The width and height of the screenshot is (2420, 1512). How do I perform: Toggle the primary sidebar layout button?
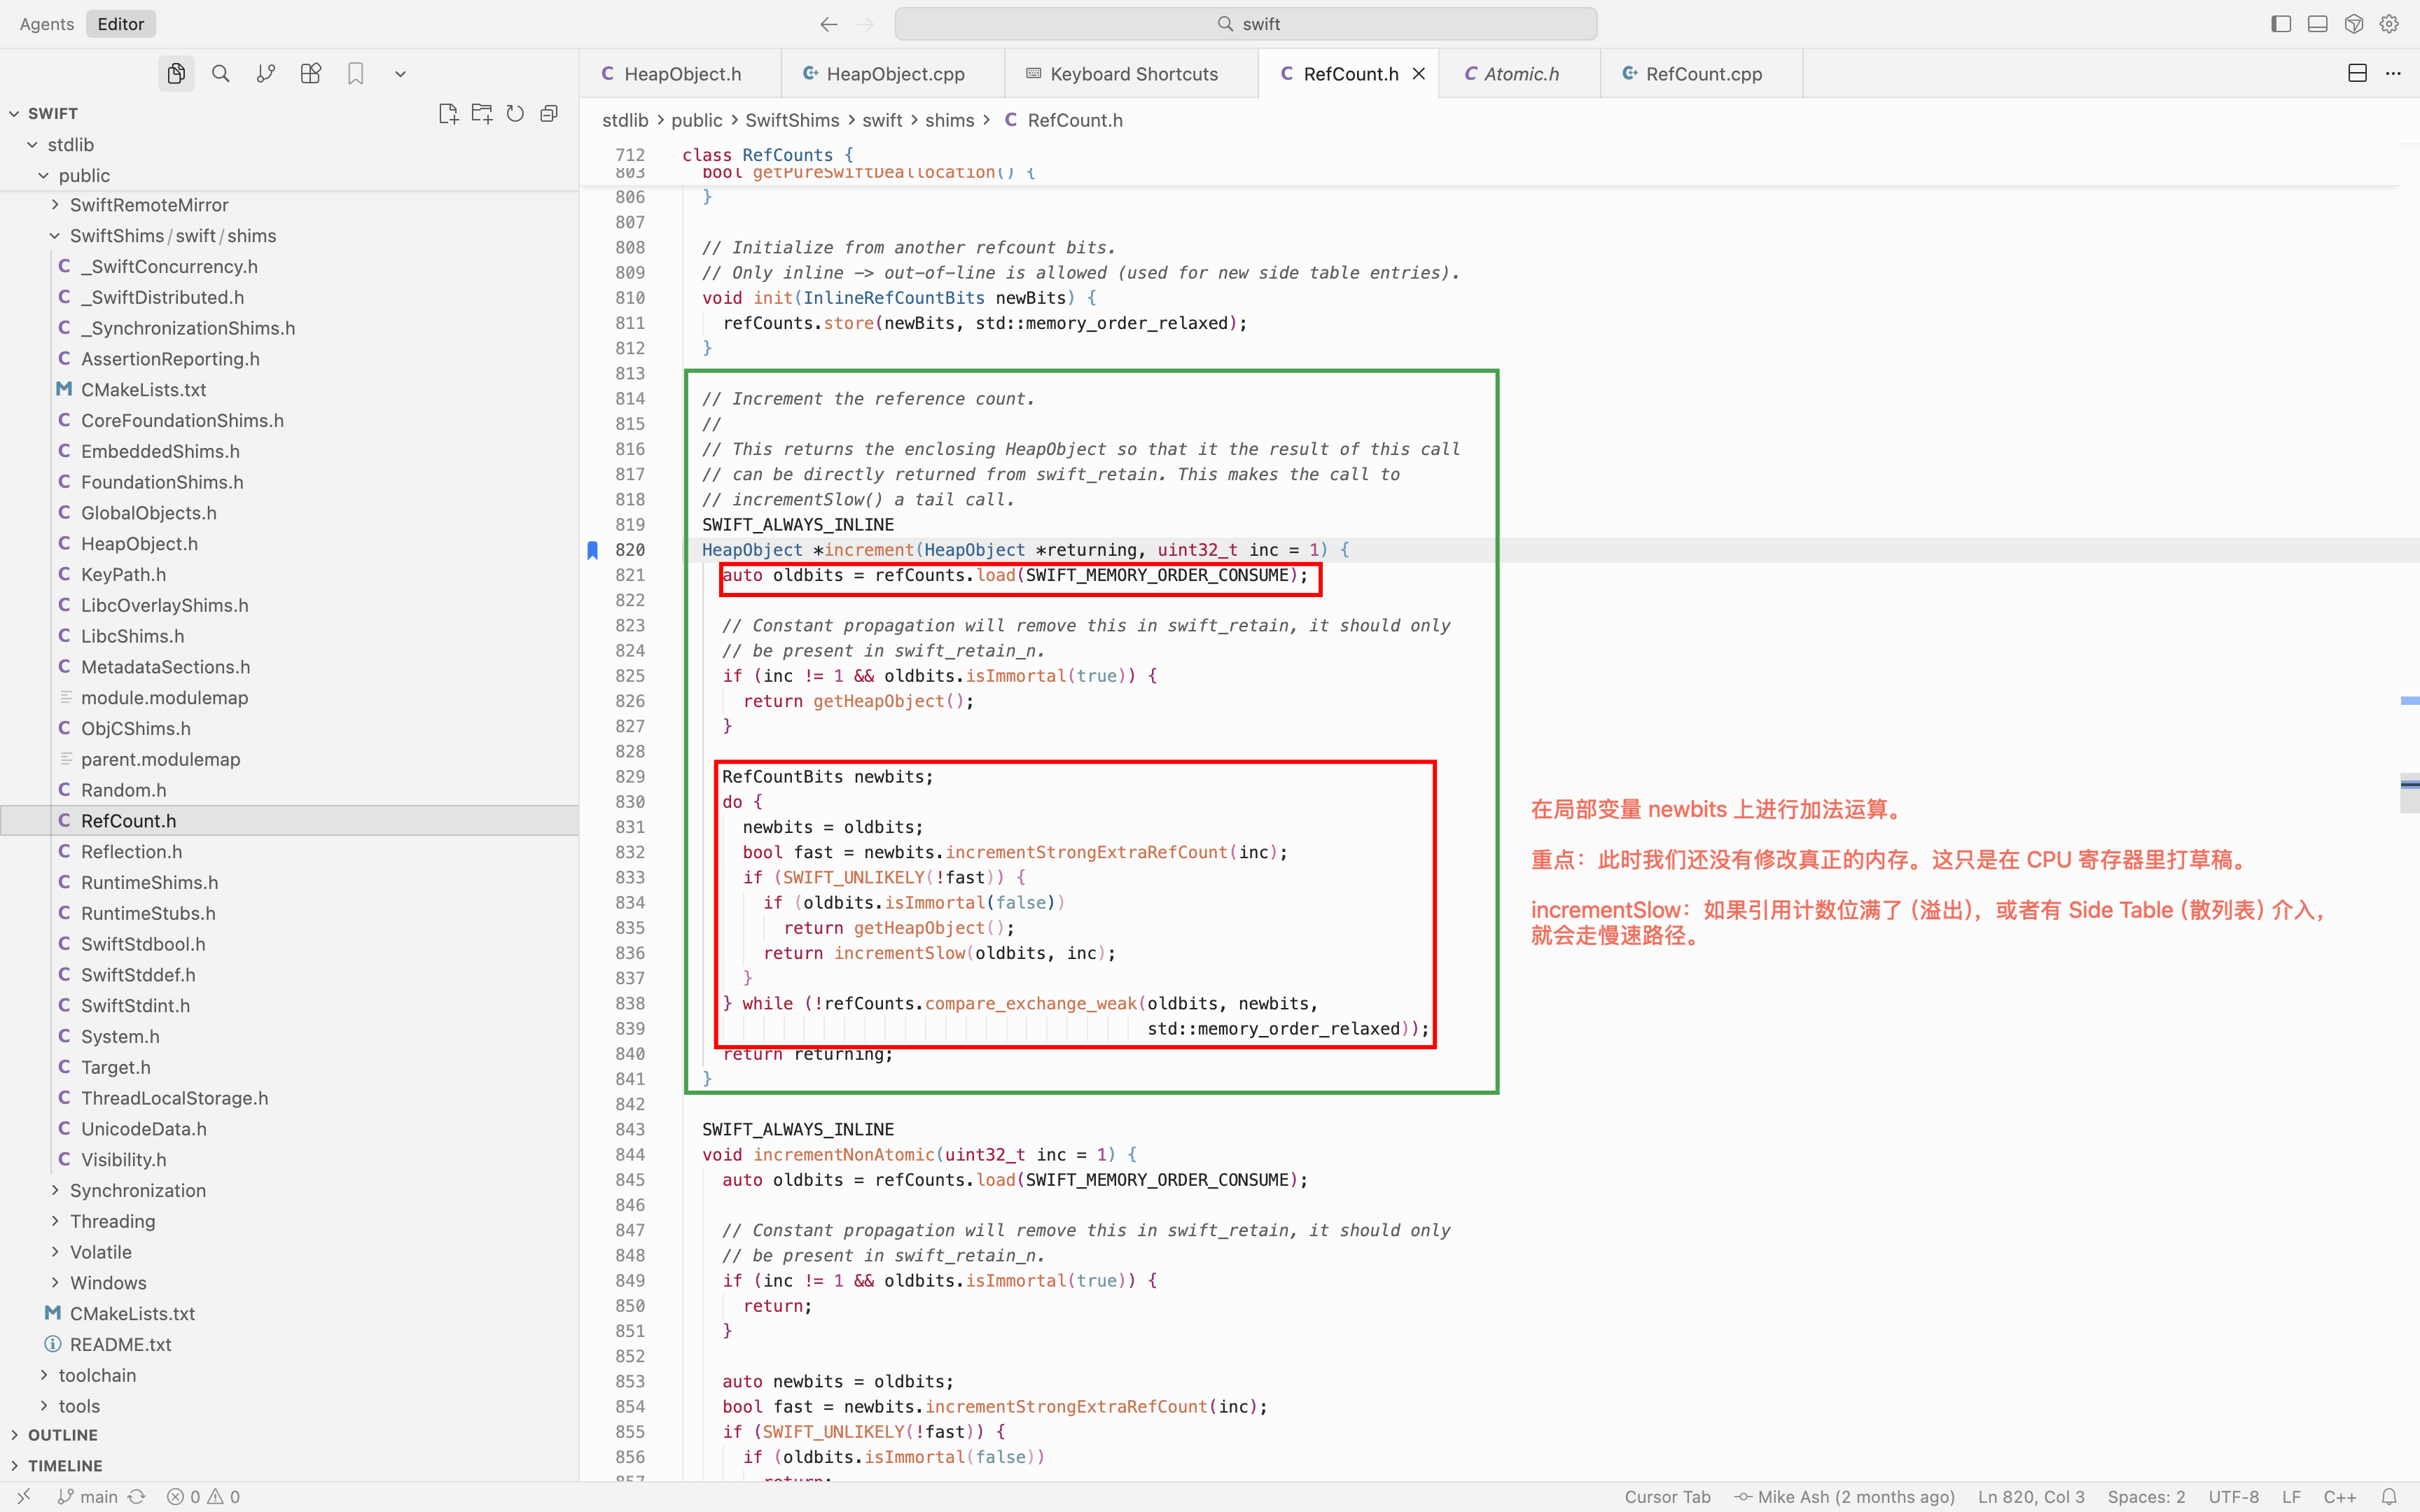(x=2280, y=24)
